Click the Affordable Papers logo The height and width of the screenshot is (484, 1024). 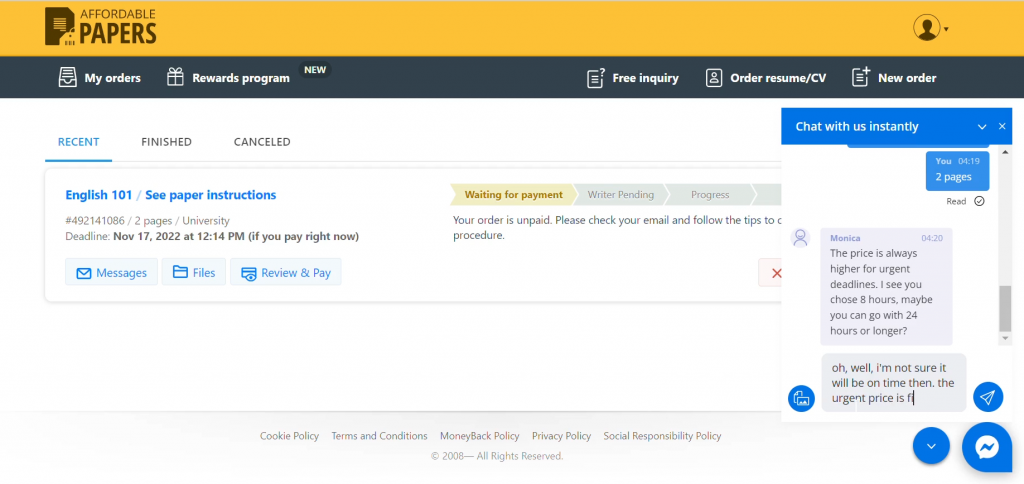(101, 27)
